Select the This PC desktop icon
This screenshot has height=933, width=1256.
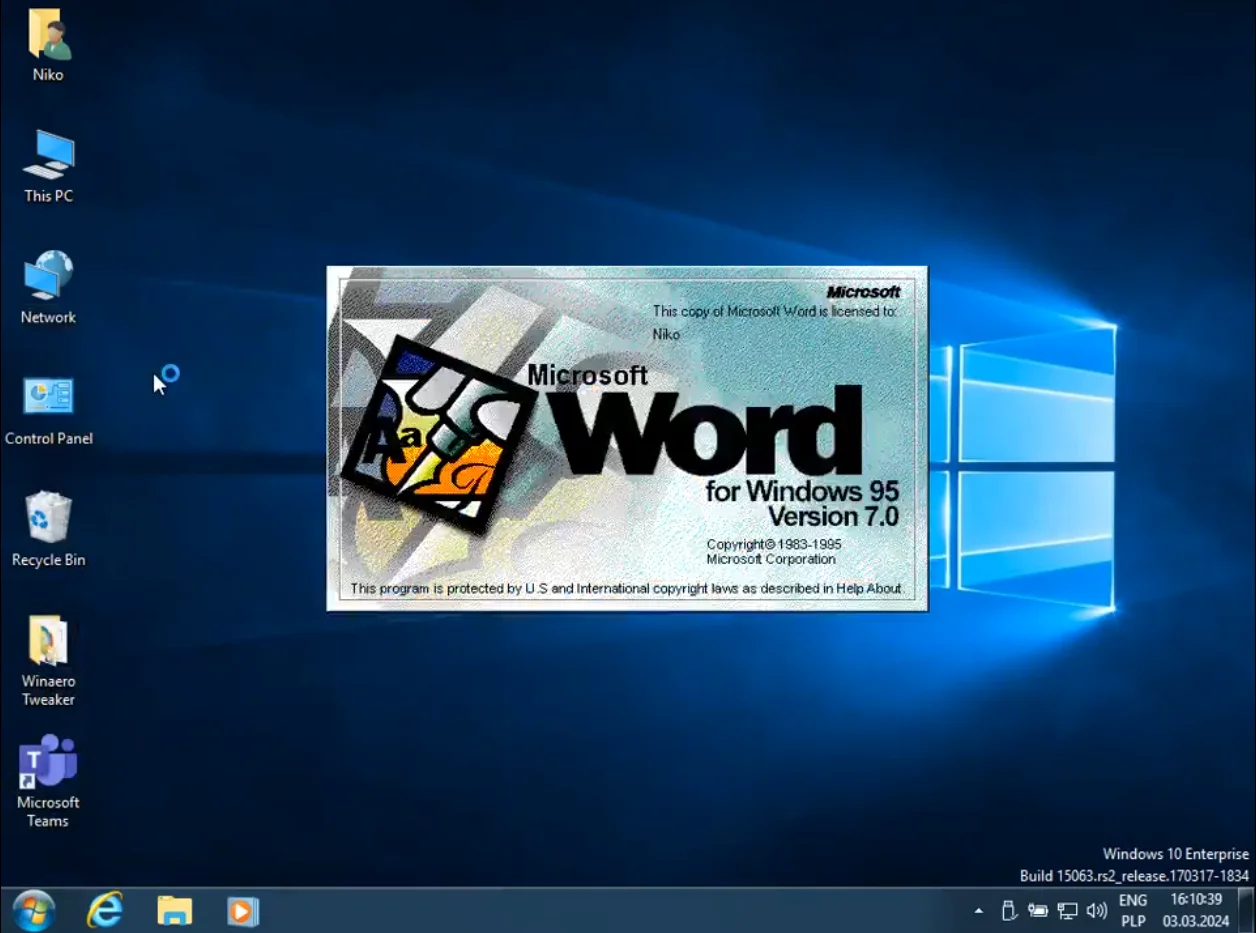pyautogui.click(x=48, y=156)
